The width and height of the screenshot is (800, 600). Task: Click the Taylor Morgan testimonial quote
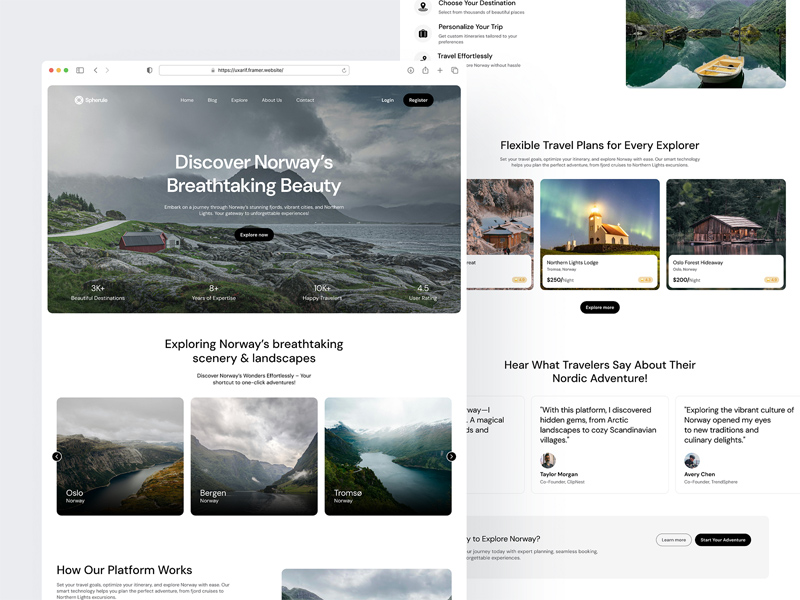coord(598,424)
